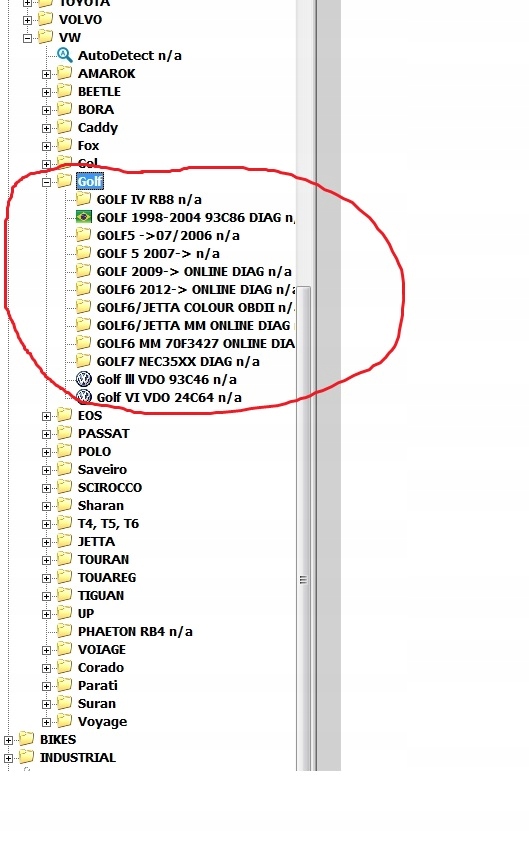Collapse the VW tree node
The width and height of the screenshot is (529, 853).
point(27,38)
